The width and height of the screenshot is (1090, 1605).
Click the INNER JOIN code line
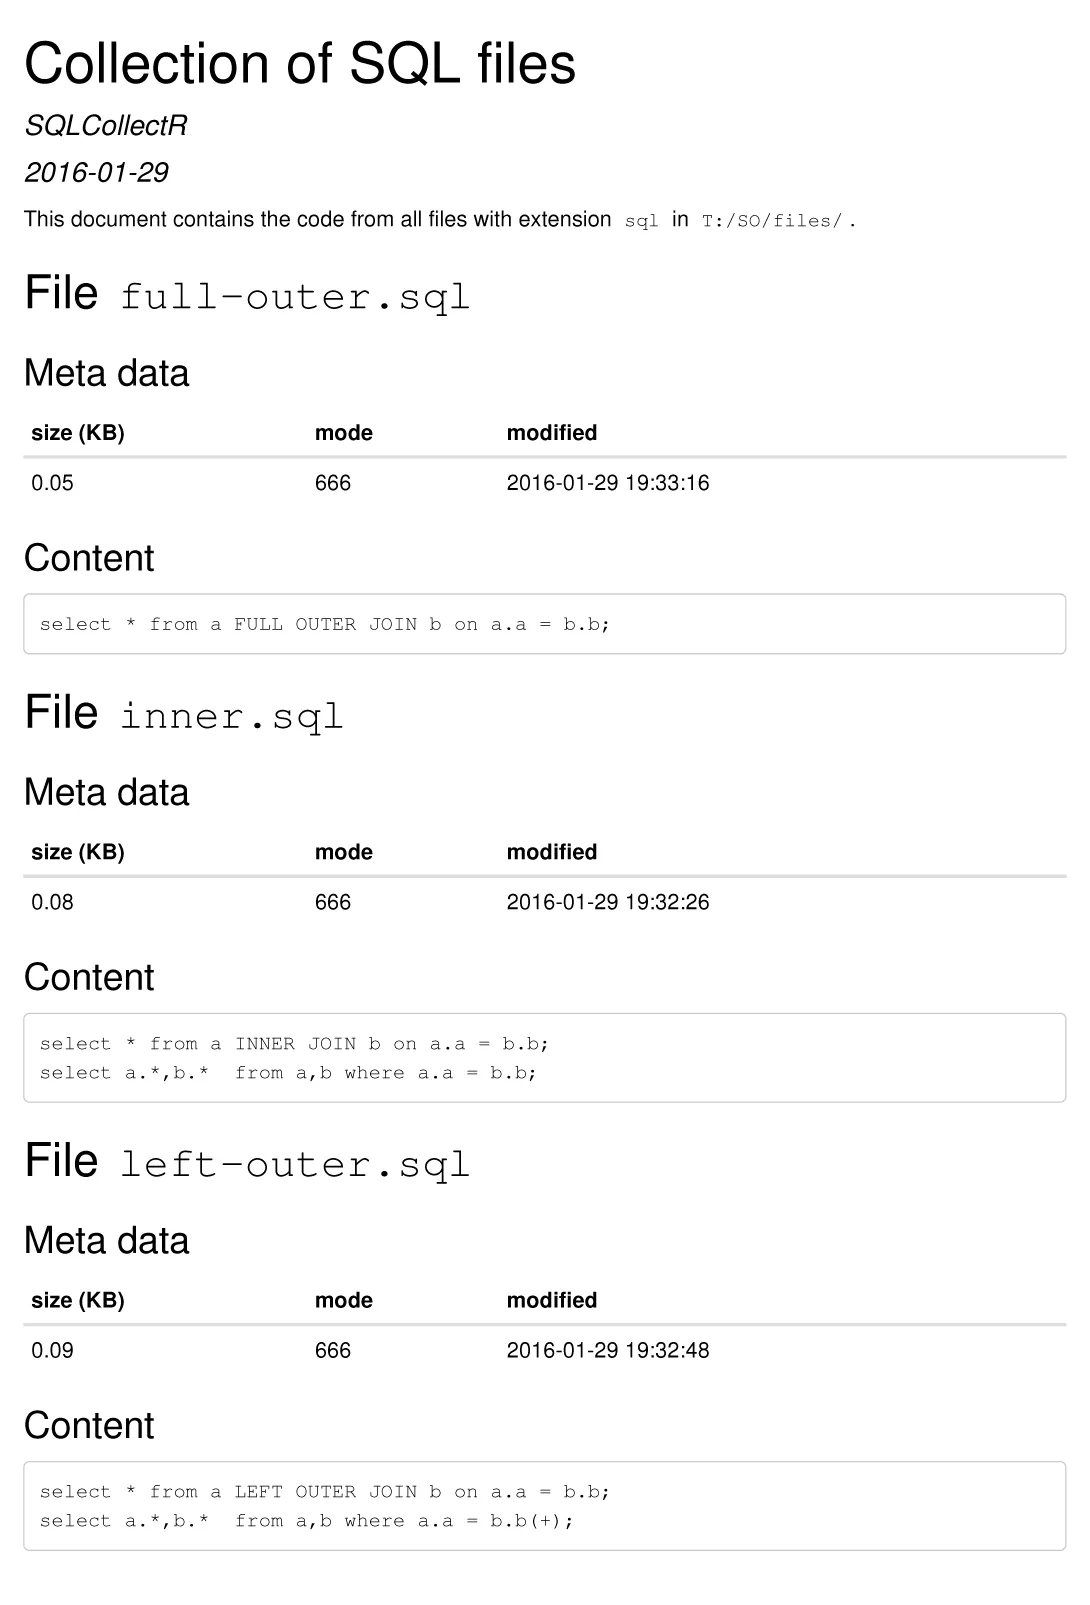294,1044
